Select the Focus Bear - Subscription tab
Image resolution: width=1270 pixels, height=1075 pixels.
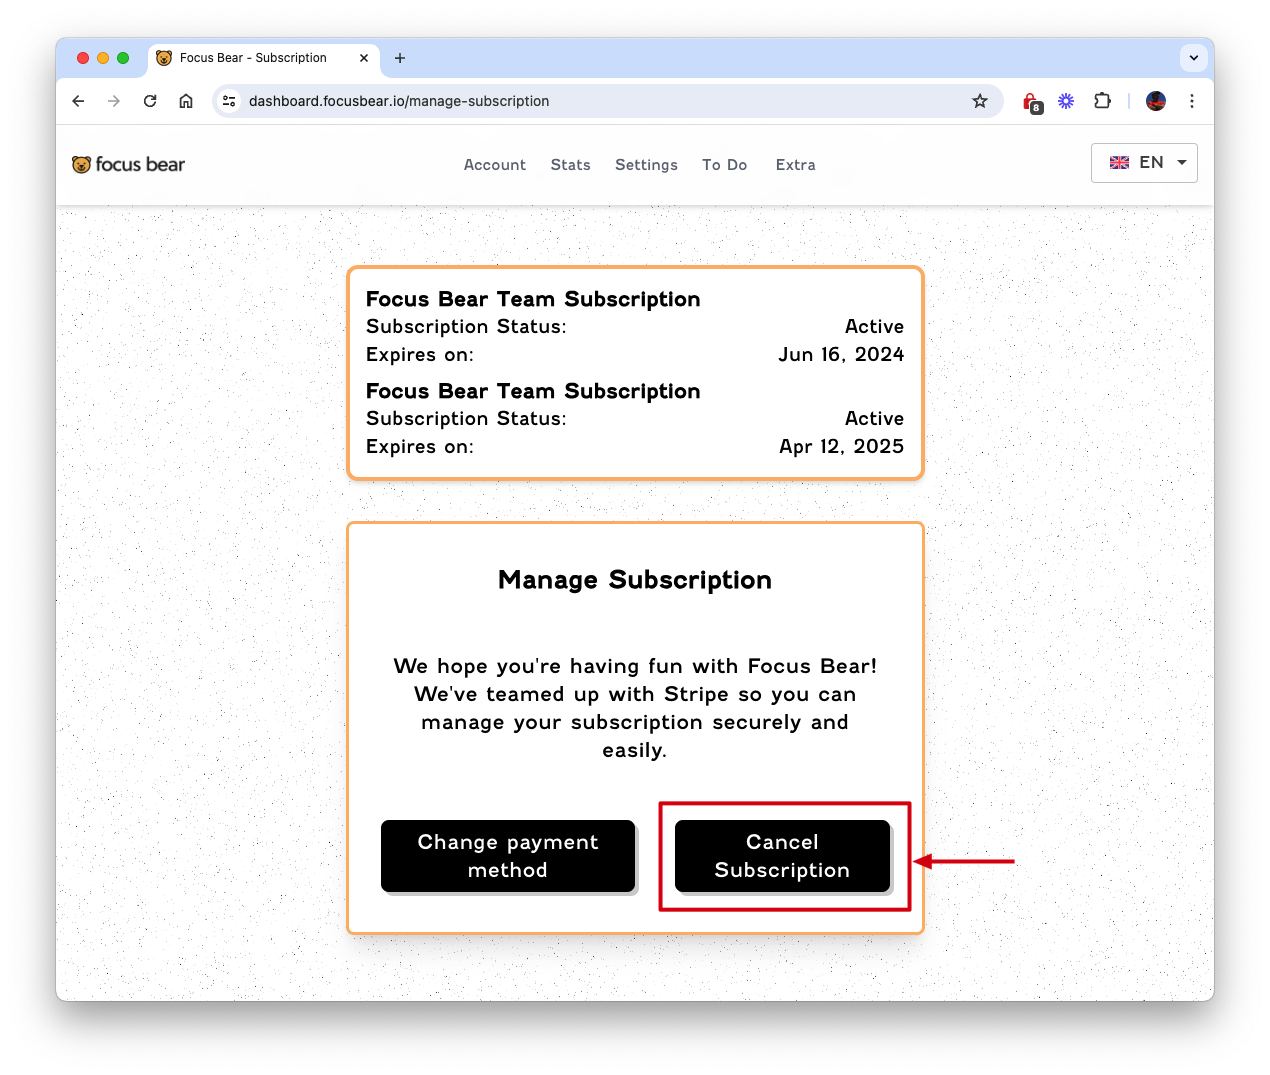tap(264, 58)
